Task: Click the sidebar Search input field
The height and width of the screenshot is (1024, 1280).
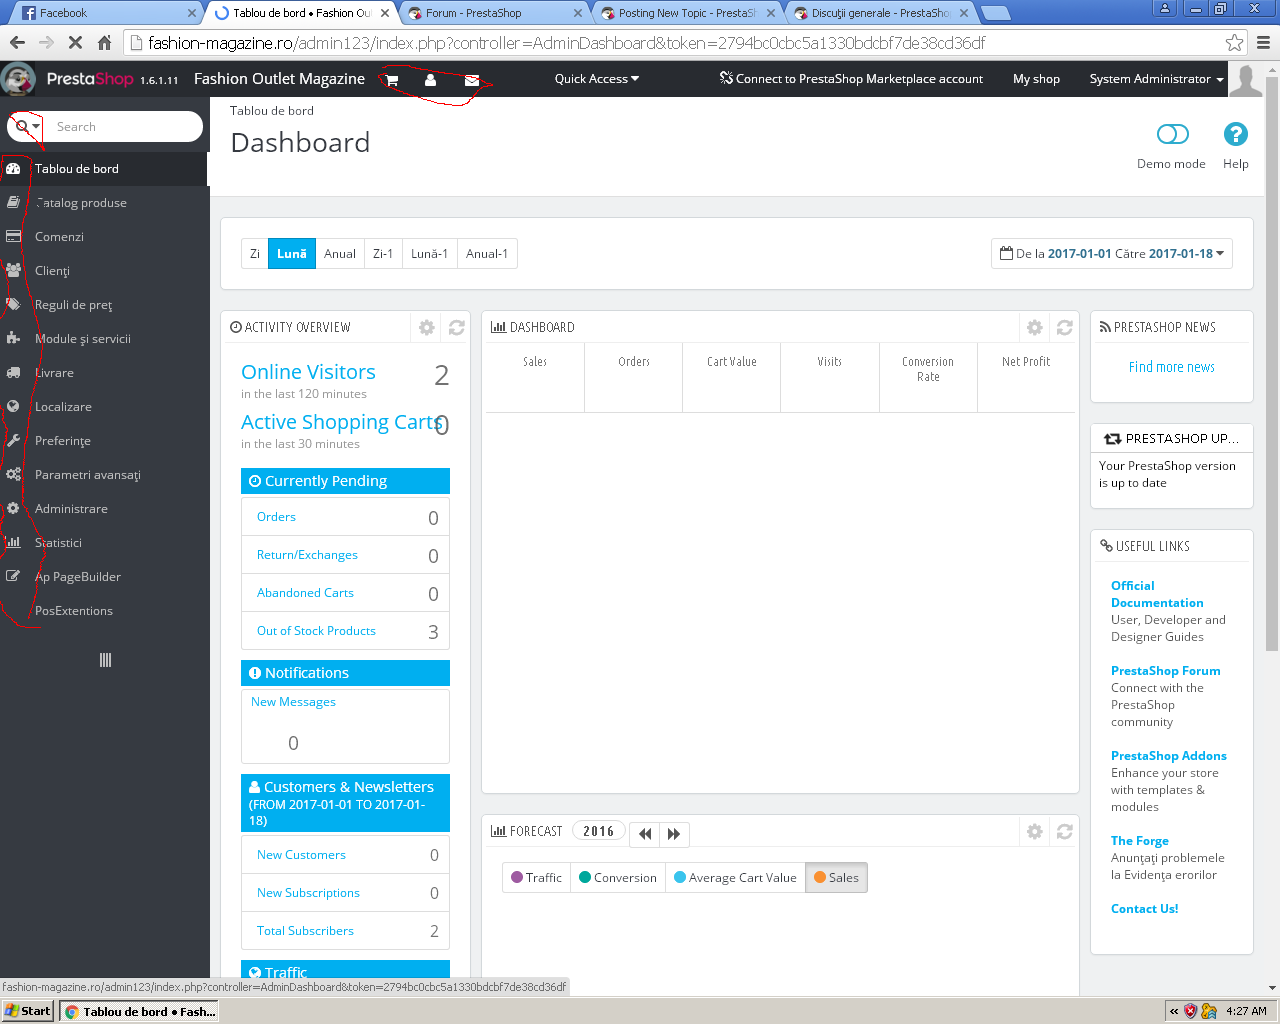Action: coord(126,127)
